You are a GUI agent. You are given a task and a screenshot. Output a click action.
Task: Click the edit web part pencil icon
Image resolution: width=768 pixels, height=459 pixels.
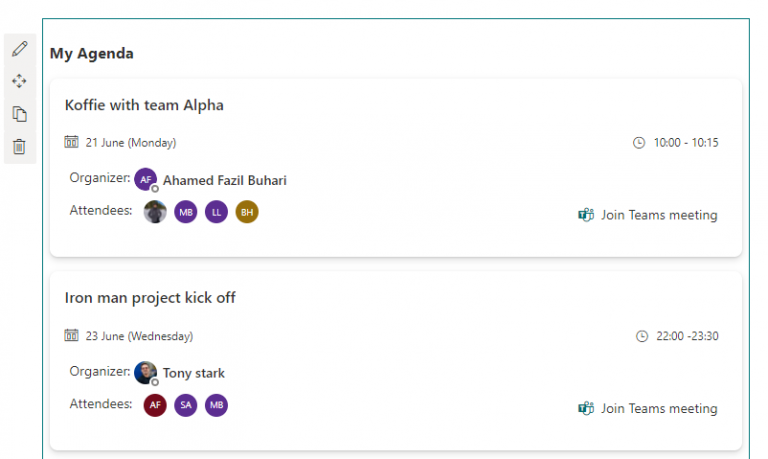pyautogui.click(x=19, y=49)
